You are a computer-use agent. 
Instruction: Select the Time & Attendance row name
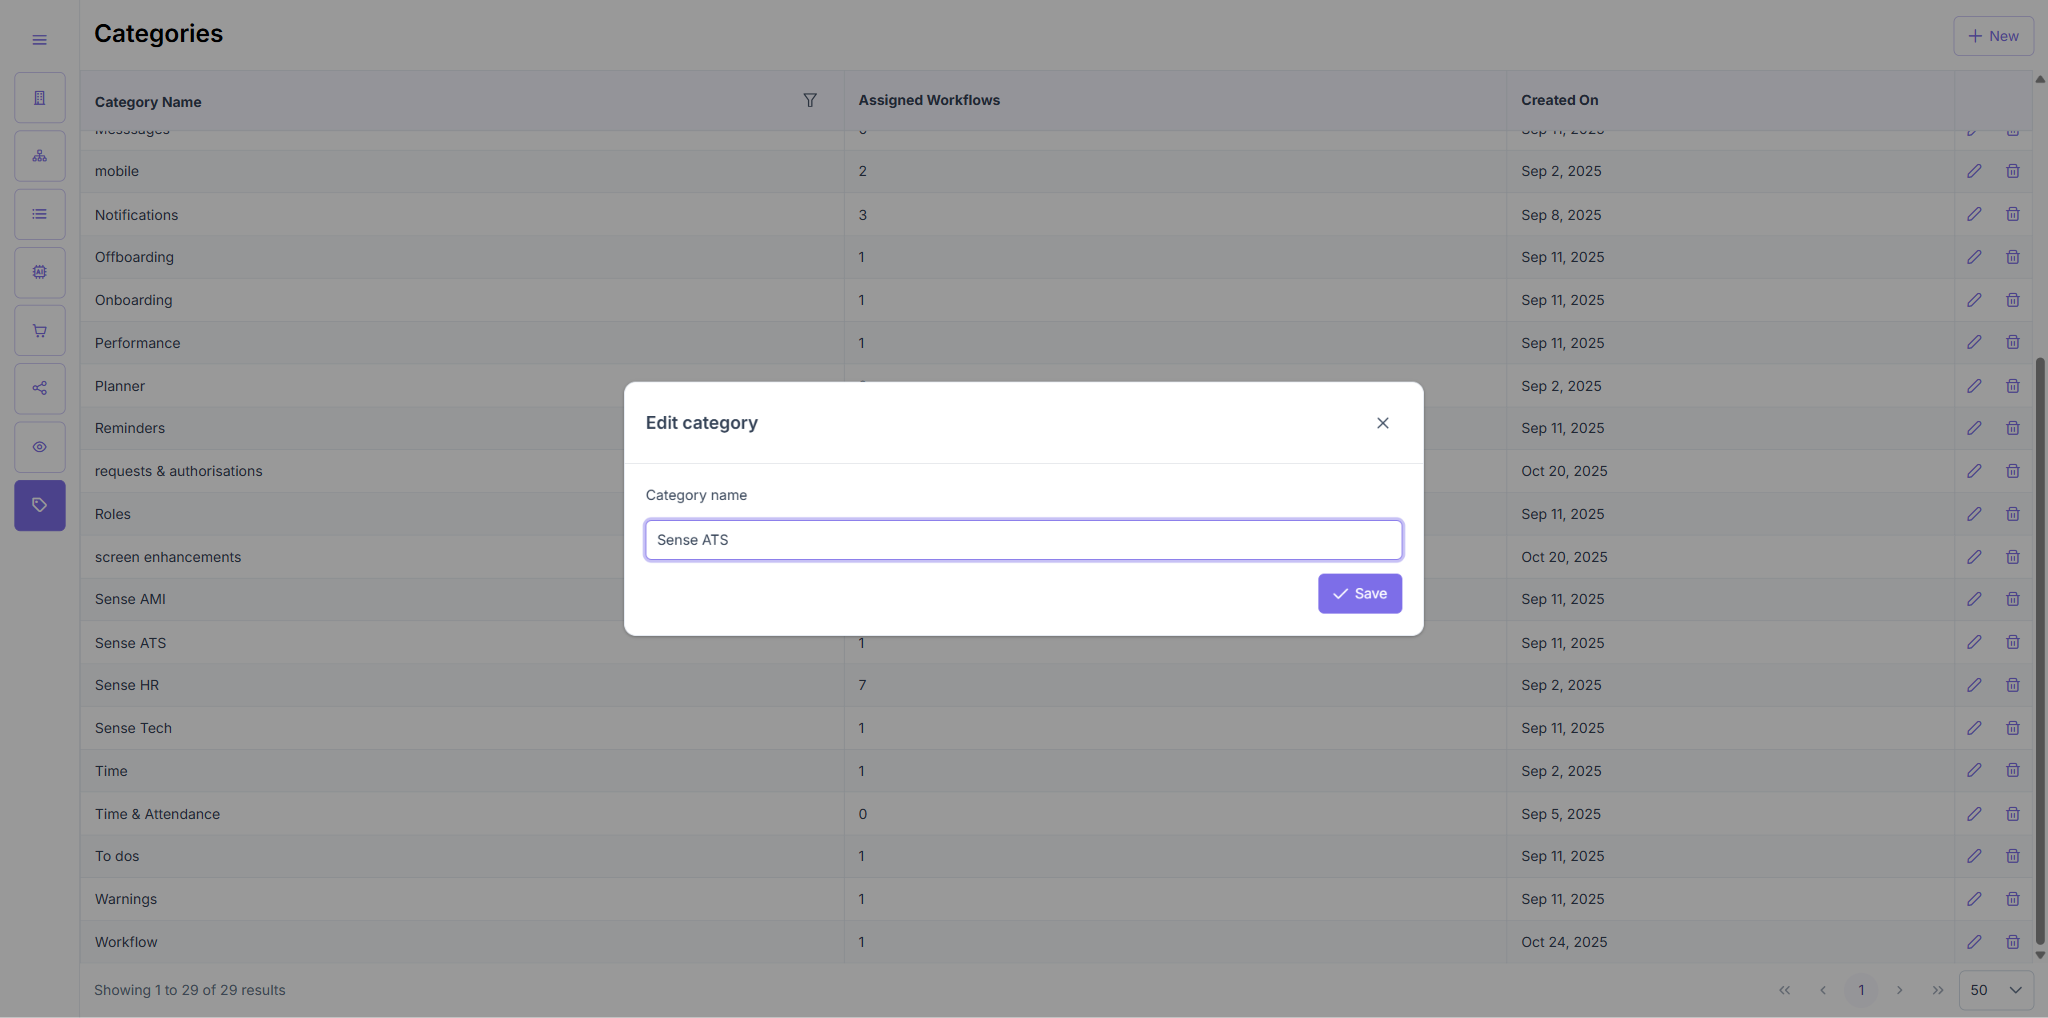[157, 814]
